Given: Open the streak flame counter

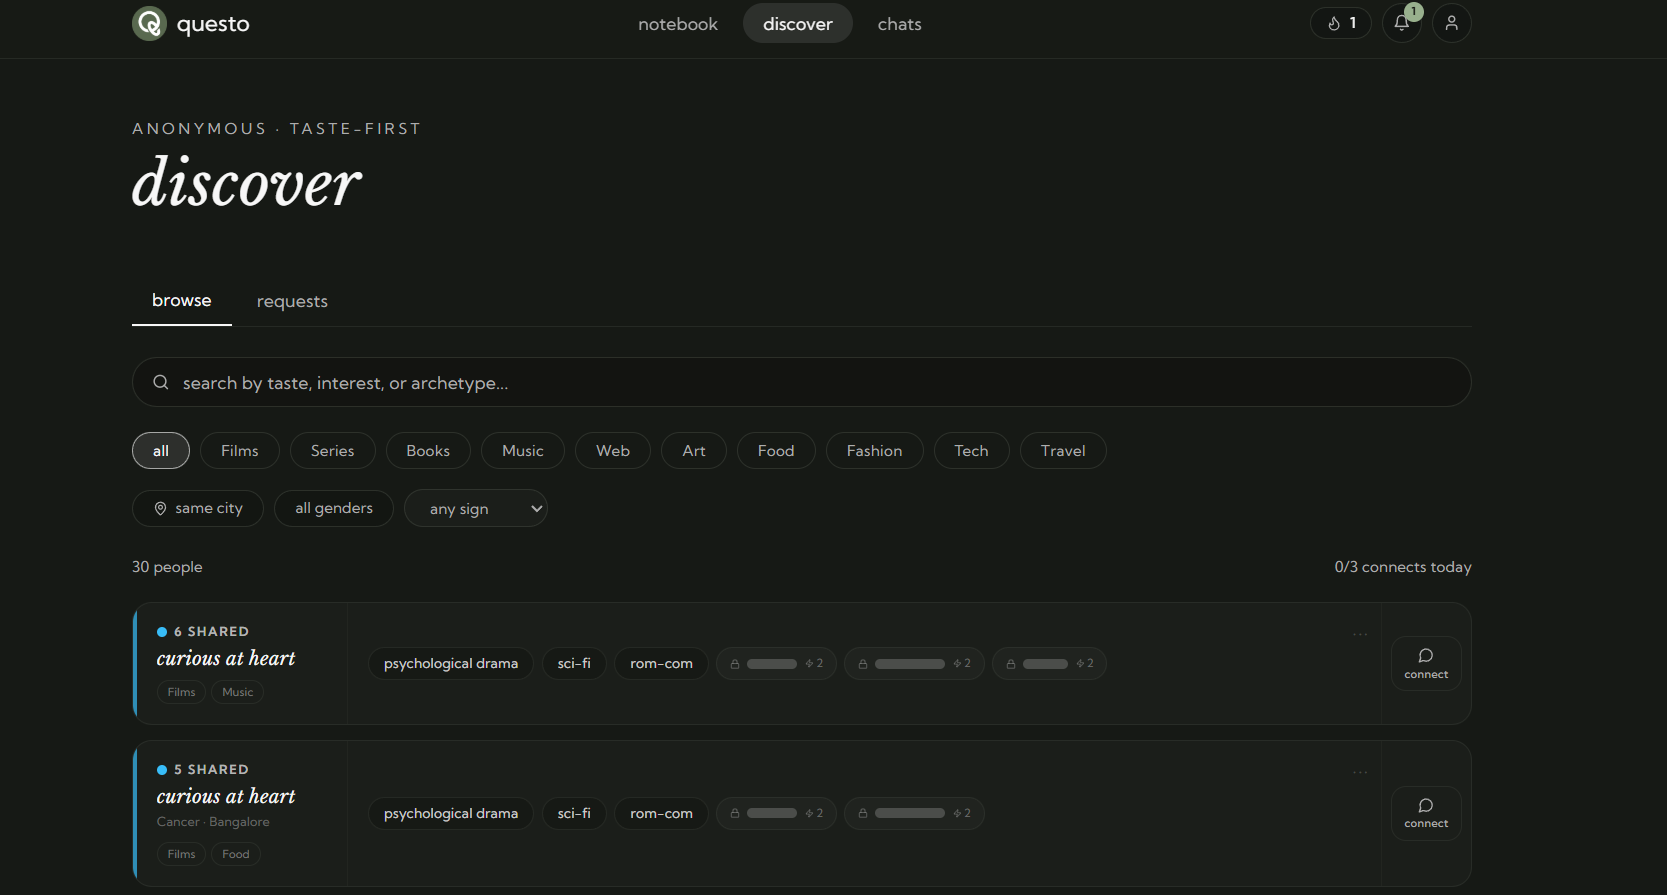Looking at the screenshot, I should (1341, 23).
